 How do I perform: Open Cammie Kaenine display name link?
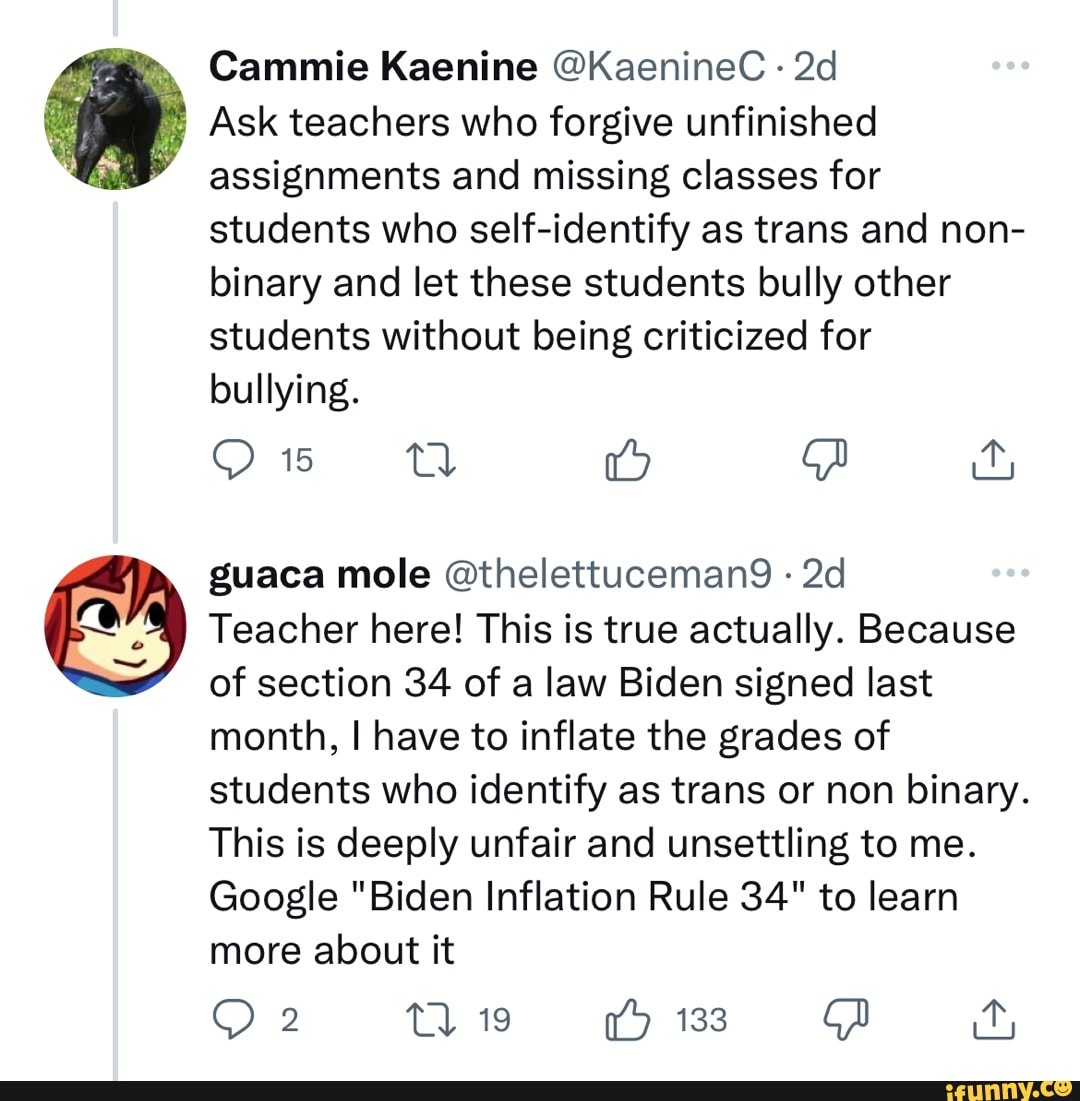pyautogui.click(x=373, y=68)
